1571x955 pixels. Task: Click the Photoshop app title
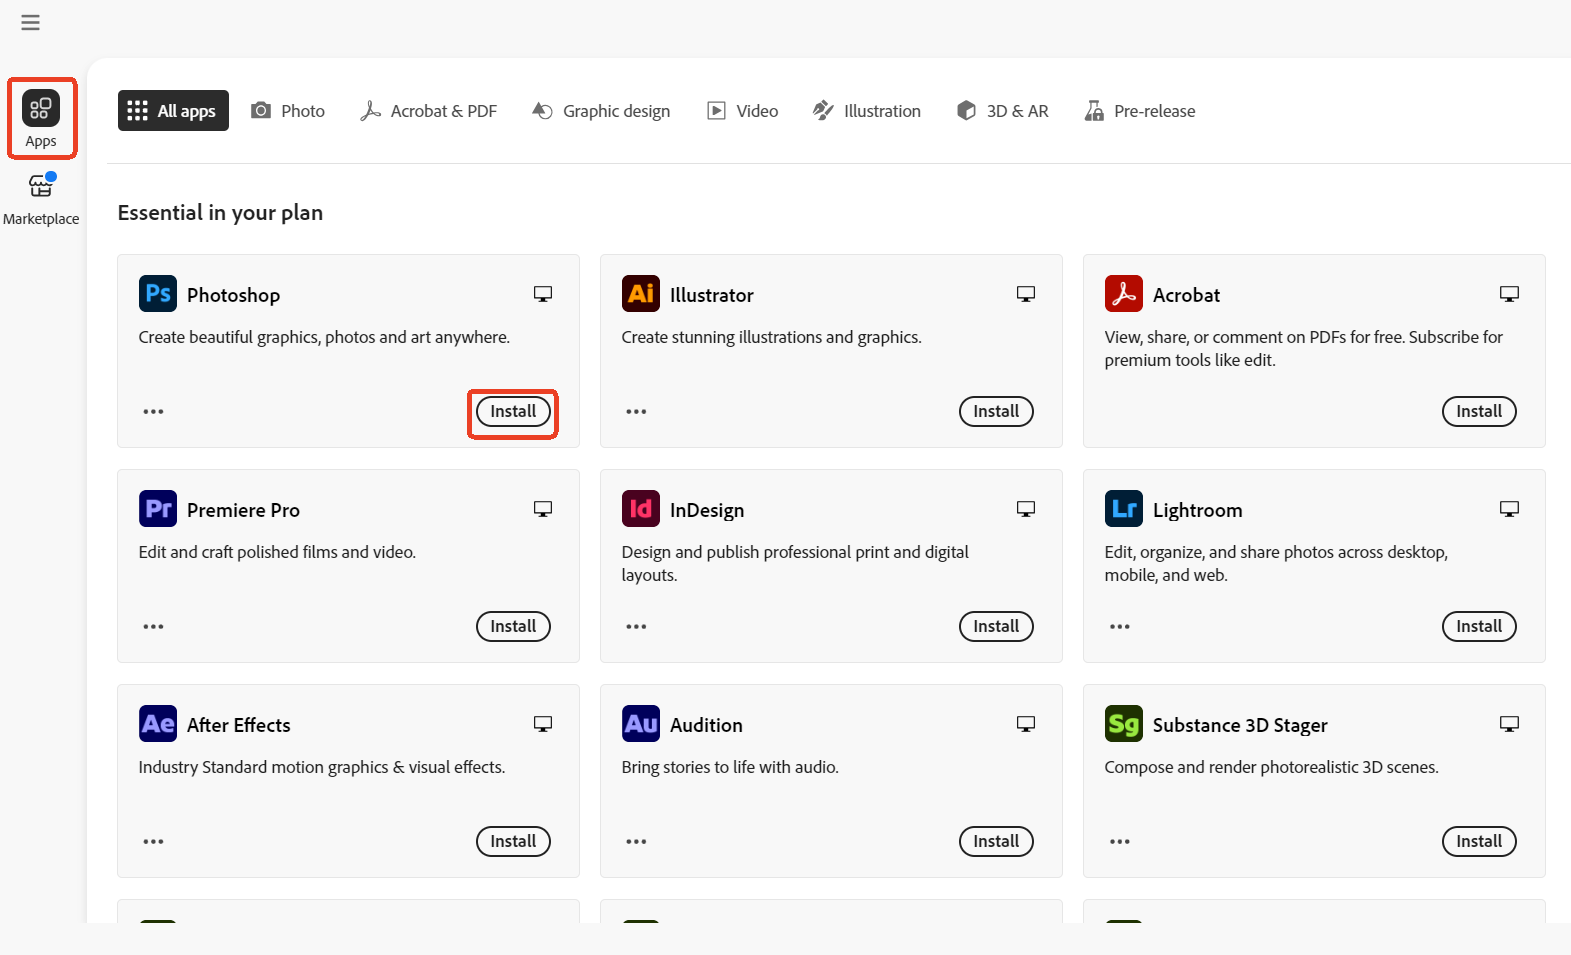(x=233, y=295)
